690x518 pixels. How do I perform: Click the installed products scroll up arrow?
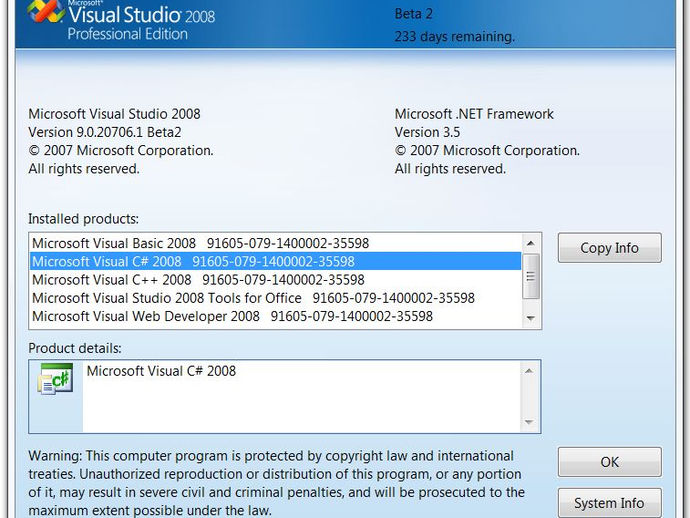[531, 243]
